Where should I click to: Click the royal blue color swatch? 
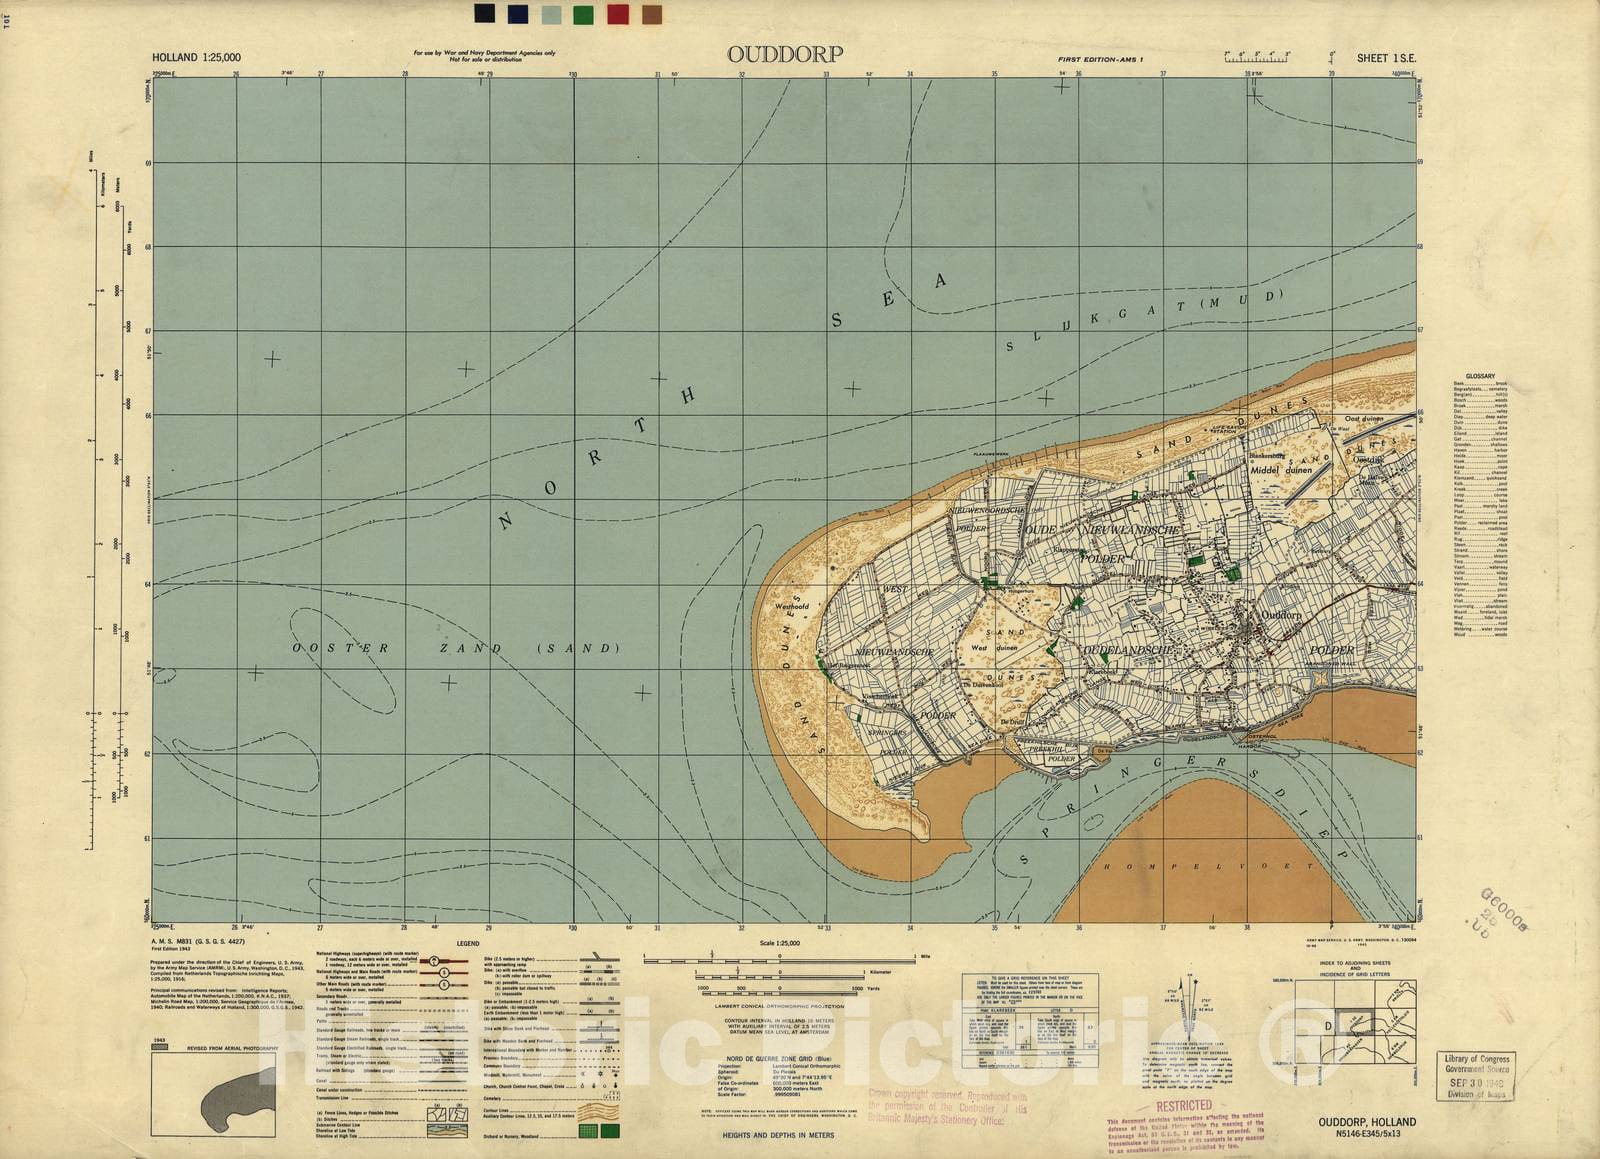(x=518, y=14)
